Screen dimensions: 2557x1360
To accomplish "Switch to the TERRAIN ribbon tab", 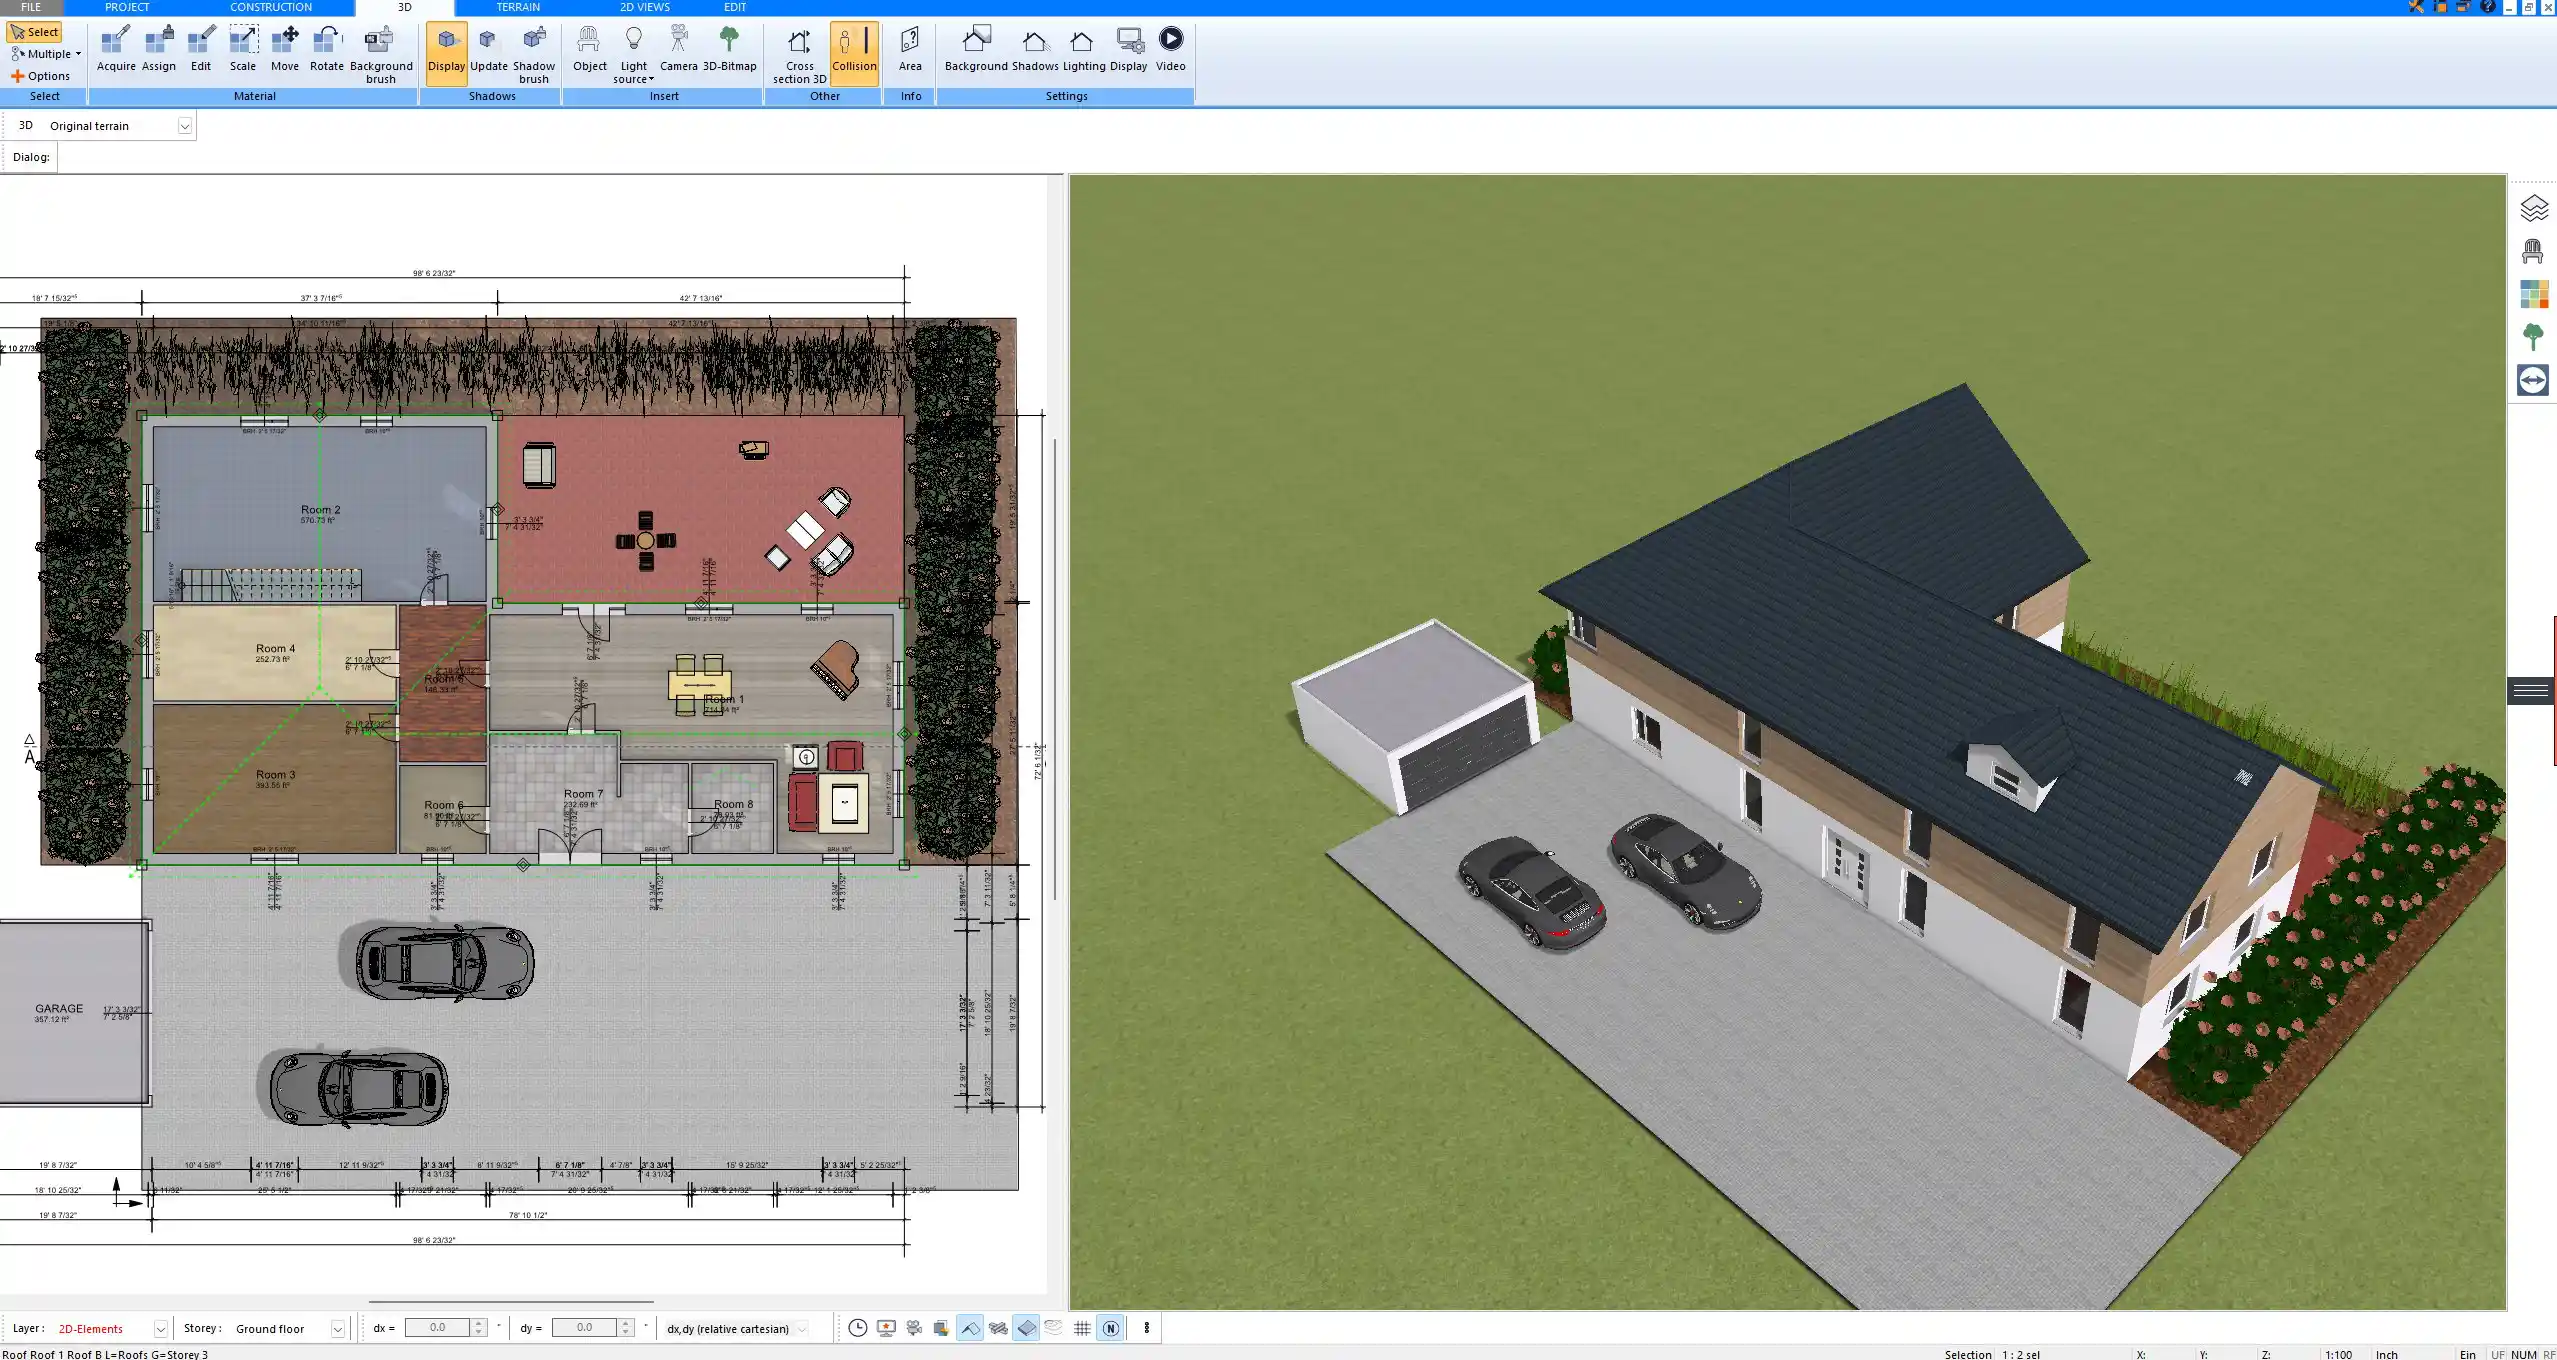I will point(518,7).
